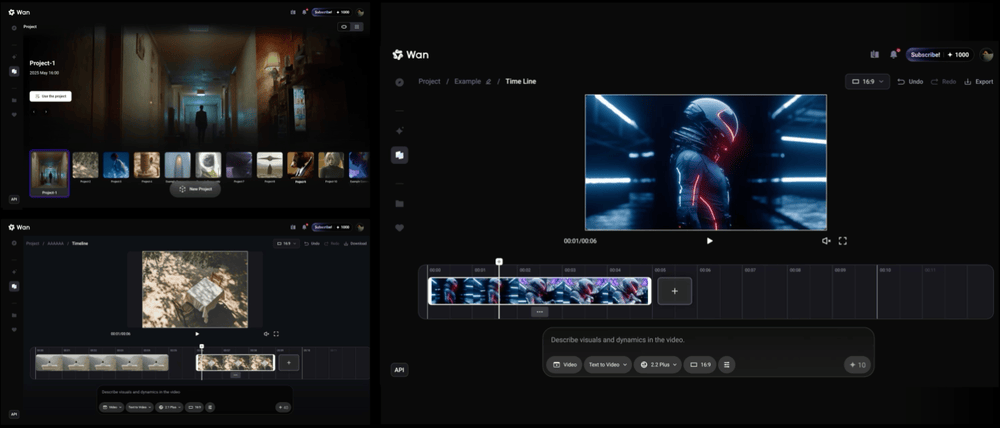Open the Text to Video dropdown under robot timeline
Image resolution: width=1000 pixels, height=428 pixels.
coord(608,365)
